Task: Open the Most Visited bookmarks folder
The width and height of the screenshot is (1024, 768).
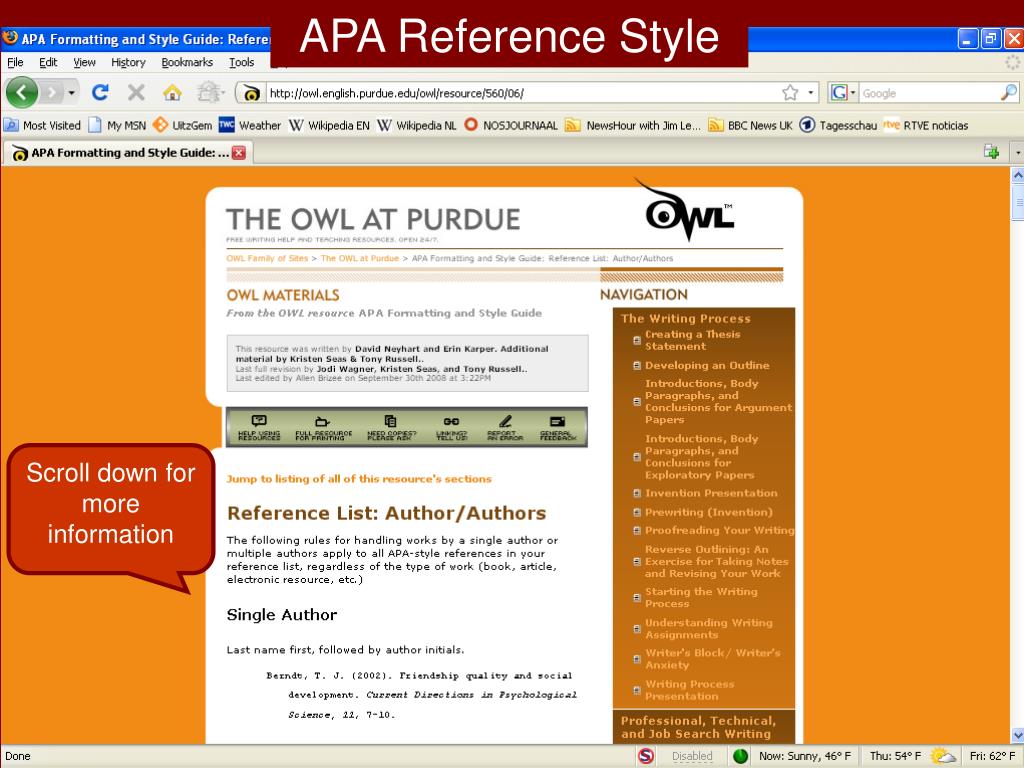Action: (x=42, y=125)
